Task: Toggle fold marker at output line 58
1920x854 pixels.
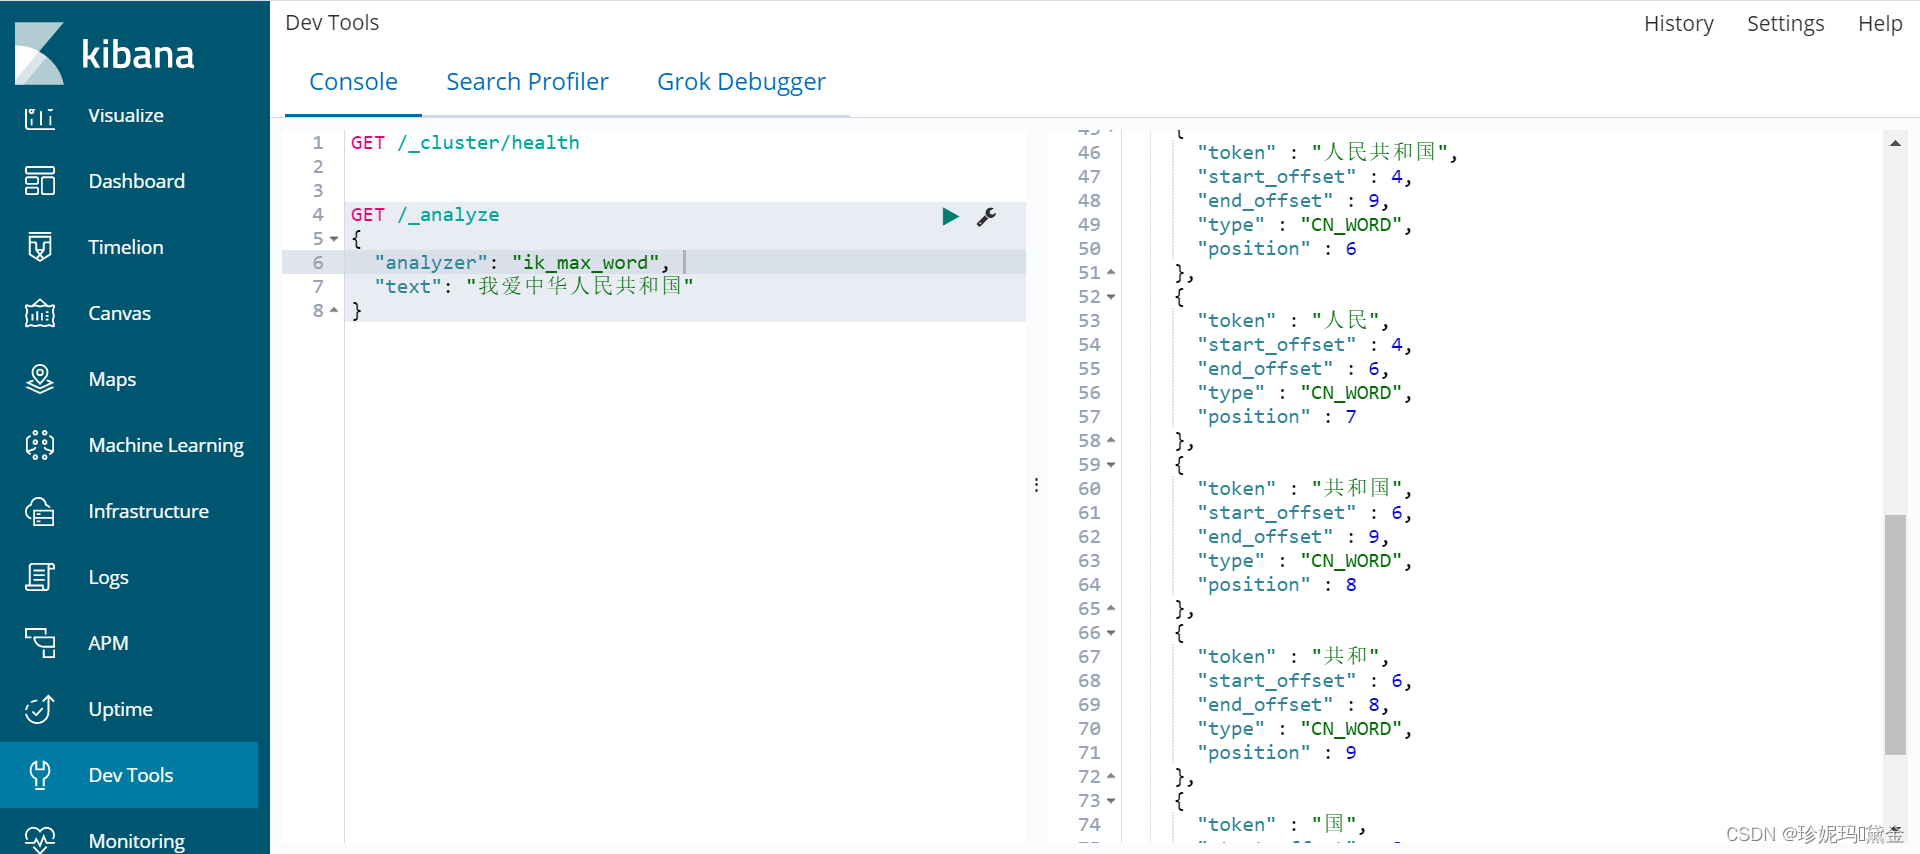Action: point(1111,441)
